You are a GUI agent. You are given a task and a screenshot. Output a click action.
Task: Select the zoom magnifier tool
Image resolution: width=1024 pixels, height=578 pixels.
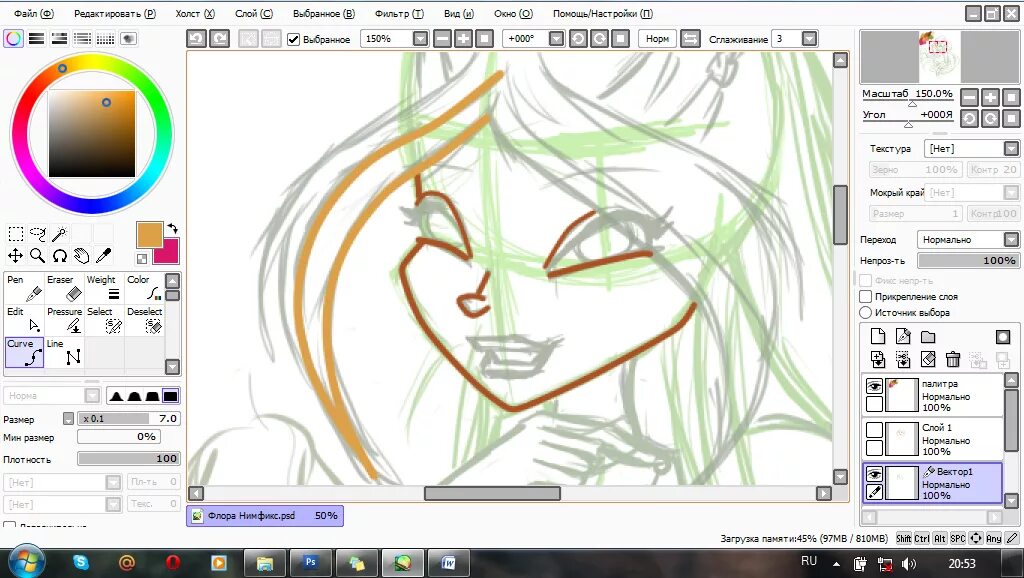[x=38, y=255]
